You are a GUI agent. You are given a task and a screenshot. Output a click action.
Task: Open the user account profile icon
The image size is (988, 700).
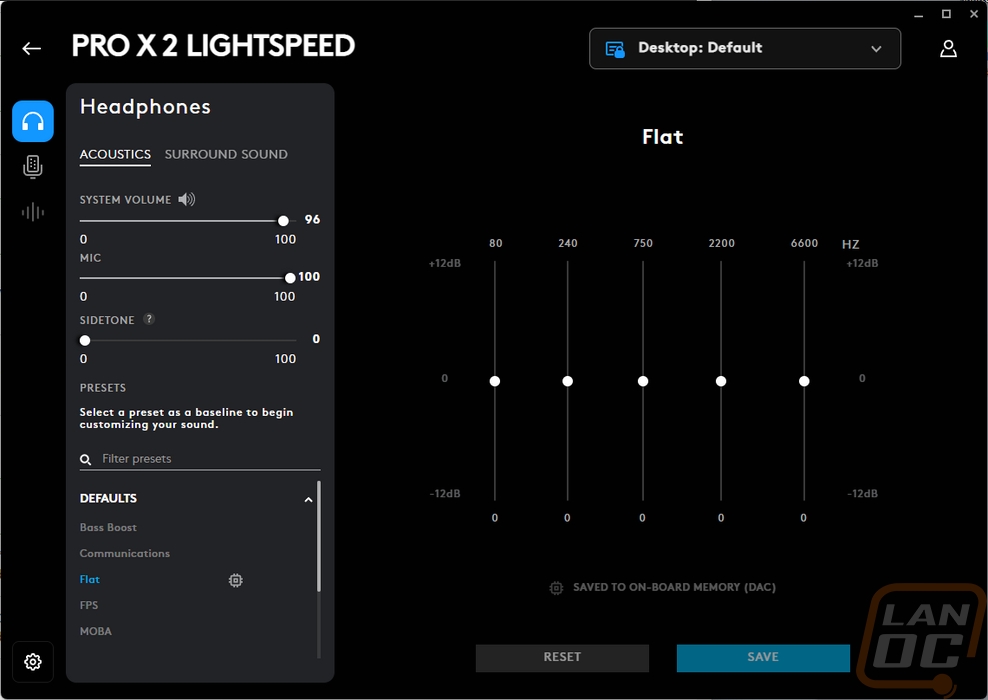coord(948,49)
